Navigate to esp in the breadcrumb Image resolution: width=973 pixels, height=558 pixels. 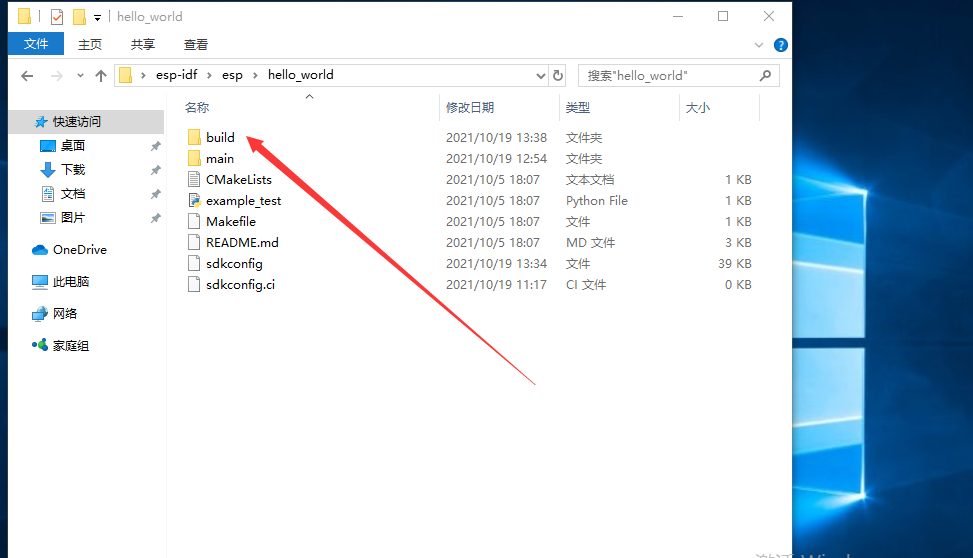[232, 75]
